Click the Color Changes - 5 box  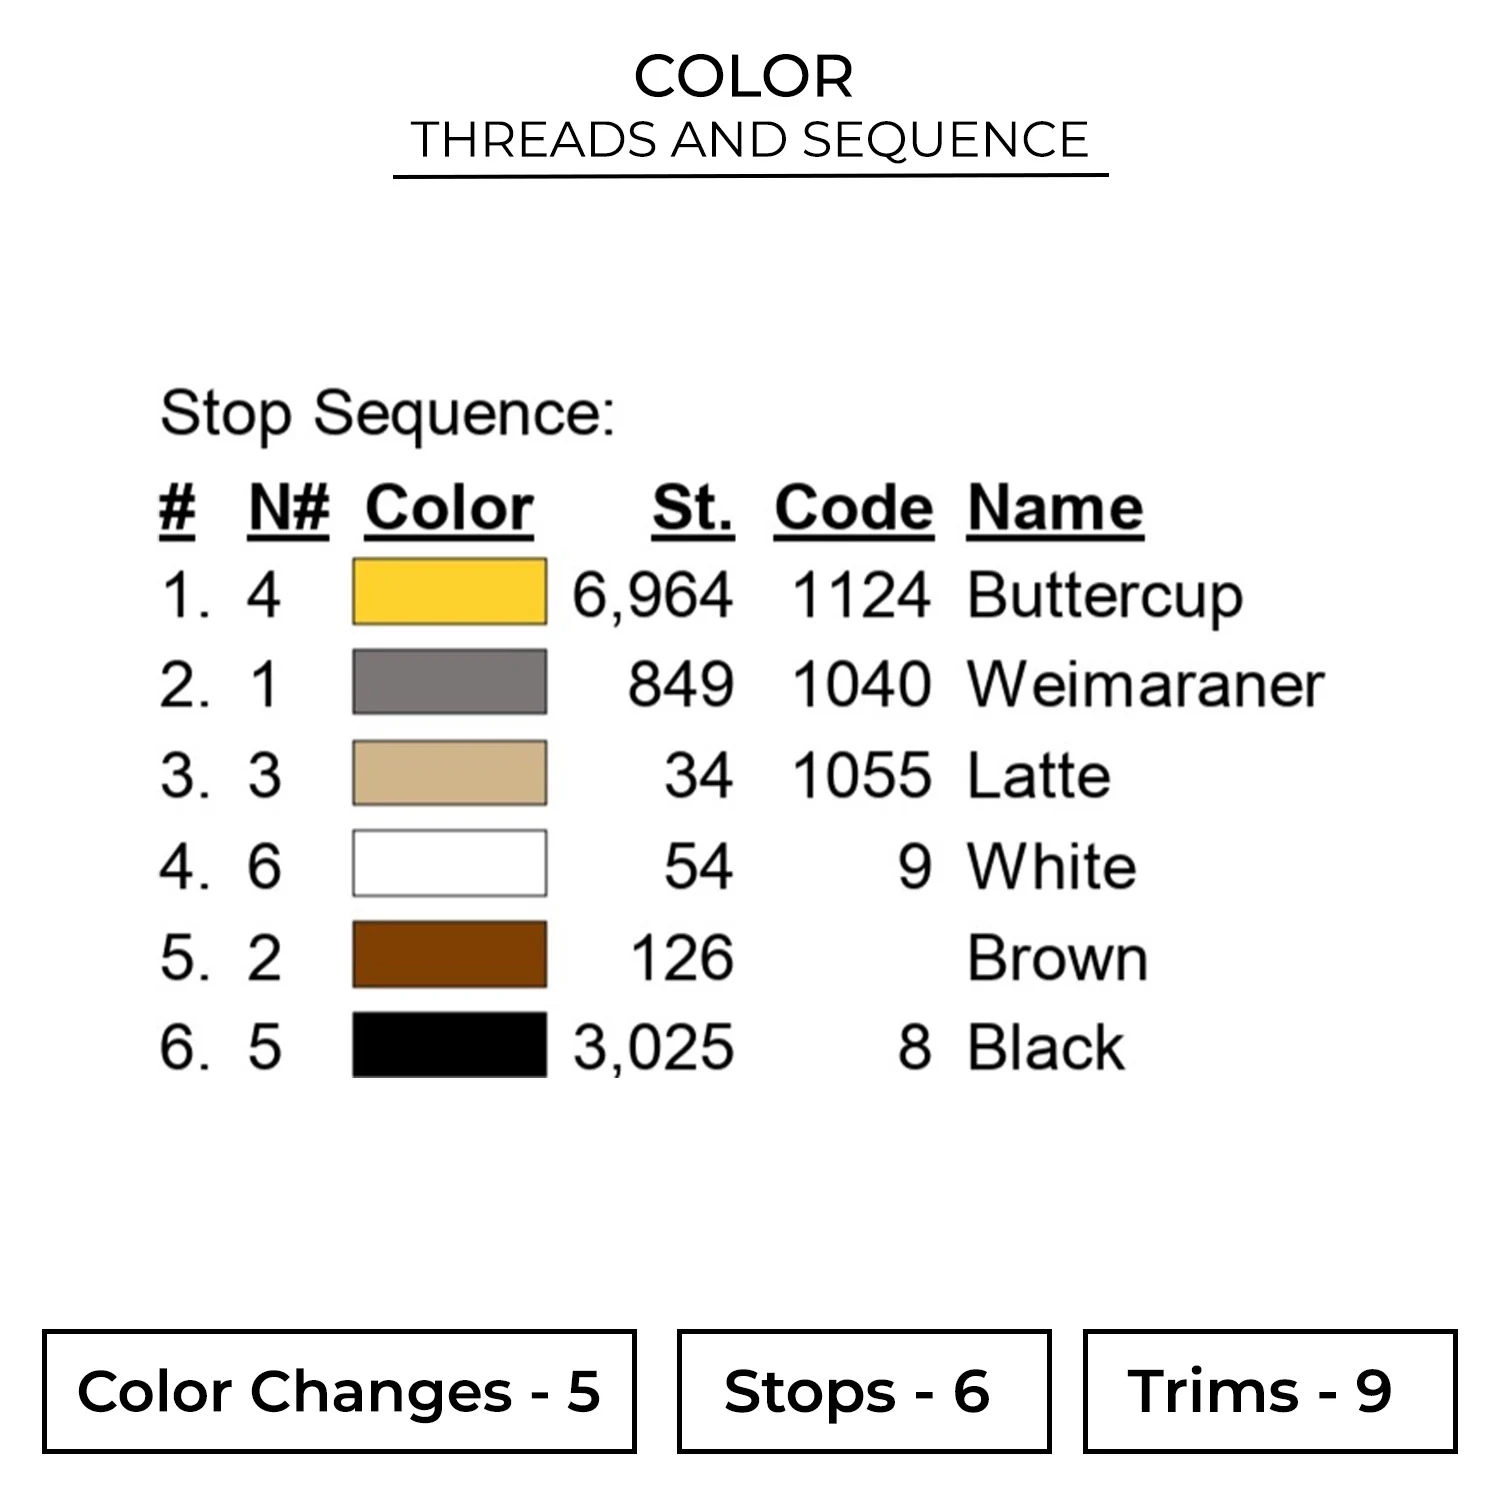339,1391
